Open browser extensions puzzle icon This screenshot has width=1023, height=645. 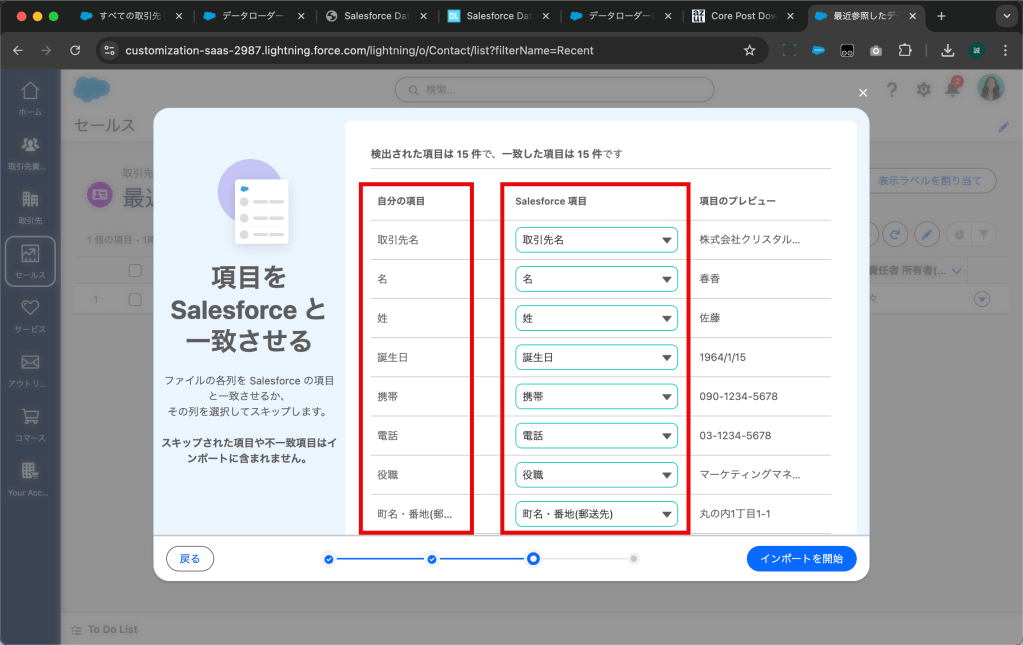coord(905,50)
